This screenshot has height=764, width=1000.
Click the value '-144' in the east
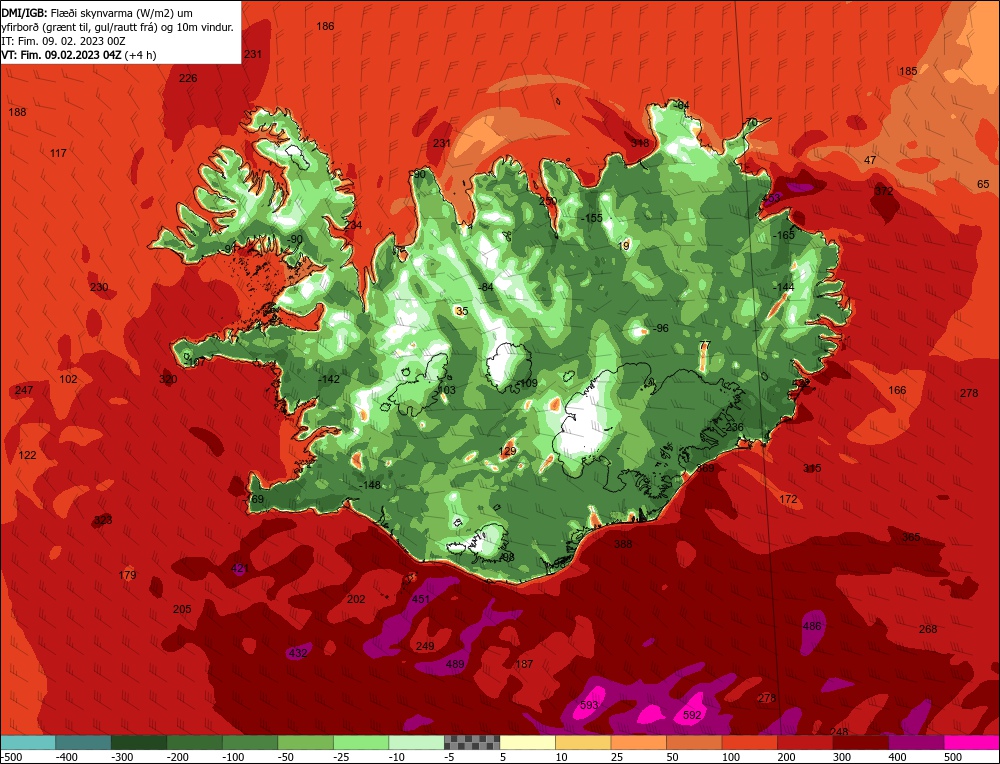pos(783,287)
